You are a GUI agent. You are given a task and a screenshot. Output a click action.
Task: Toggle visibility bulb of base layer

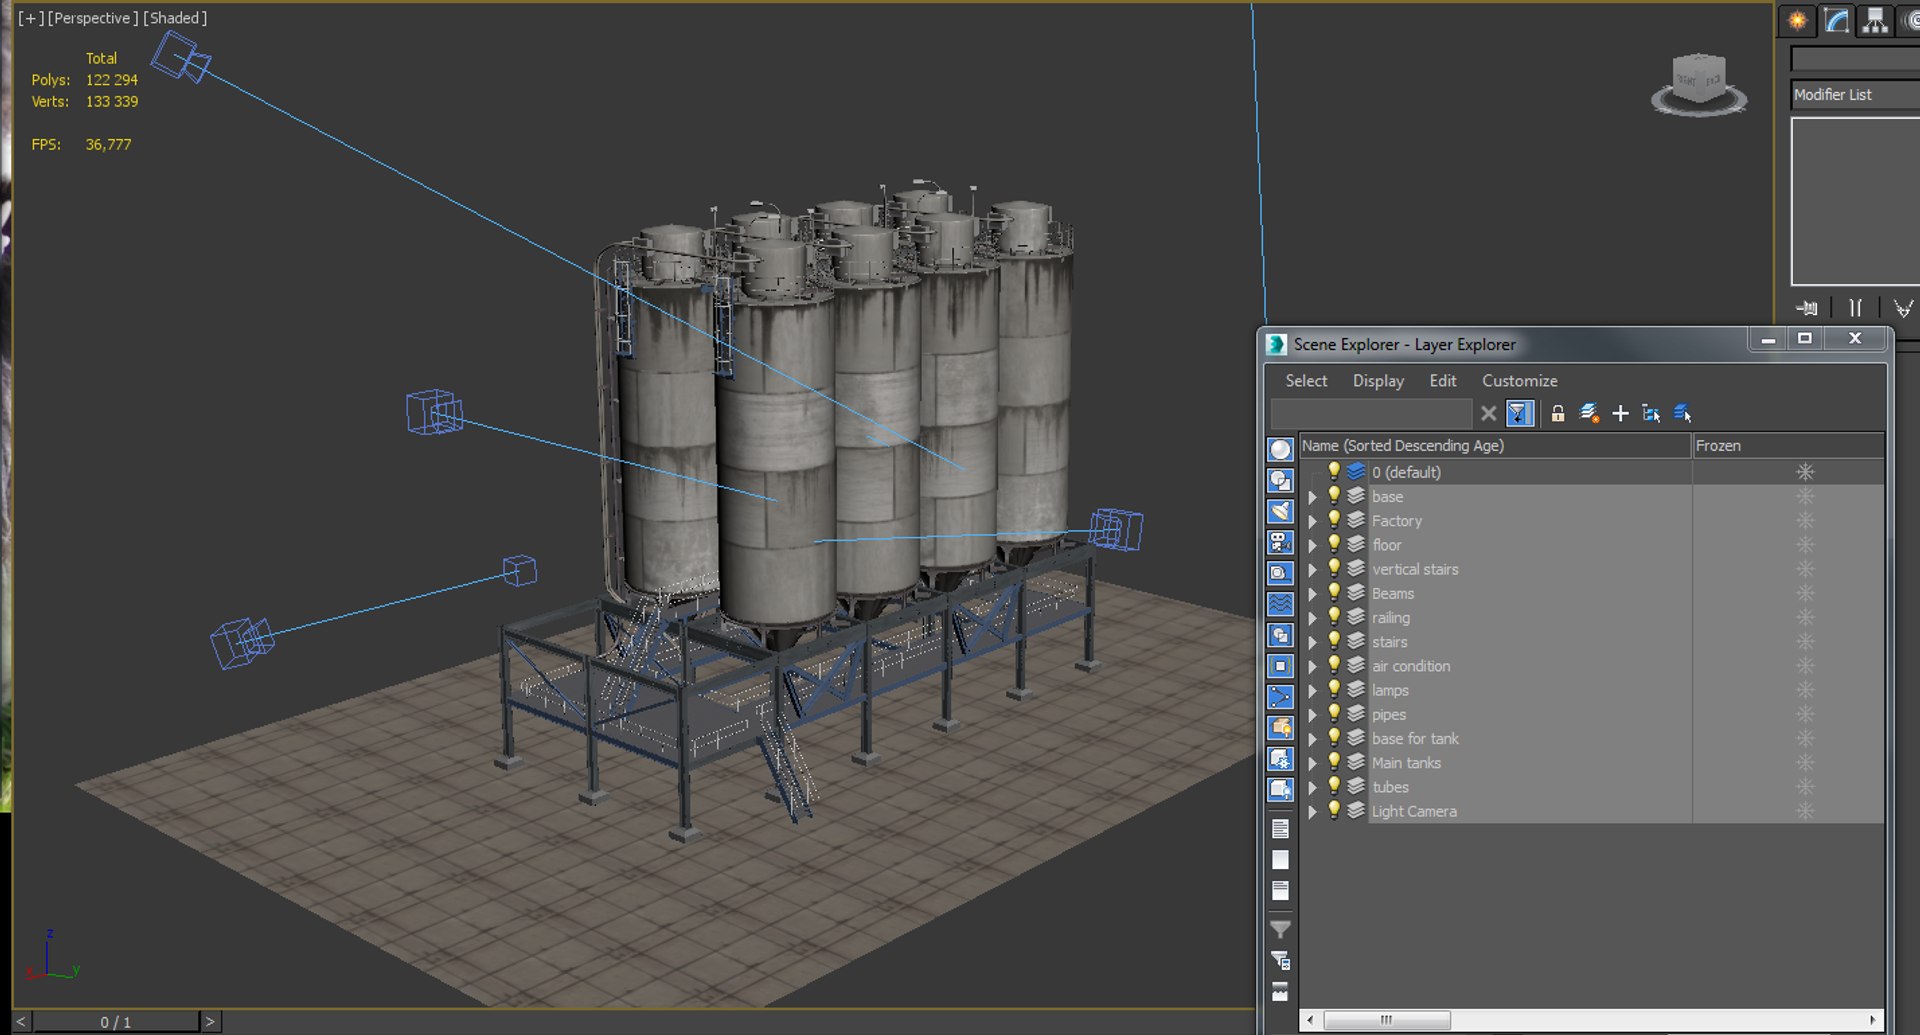click(1333, 496)
